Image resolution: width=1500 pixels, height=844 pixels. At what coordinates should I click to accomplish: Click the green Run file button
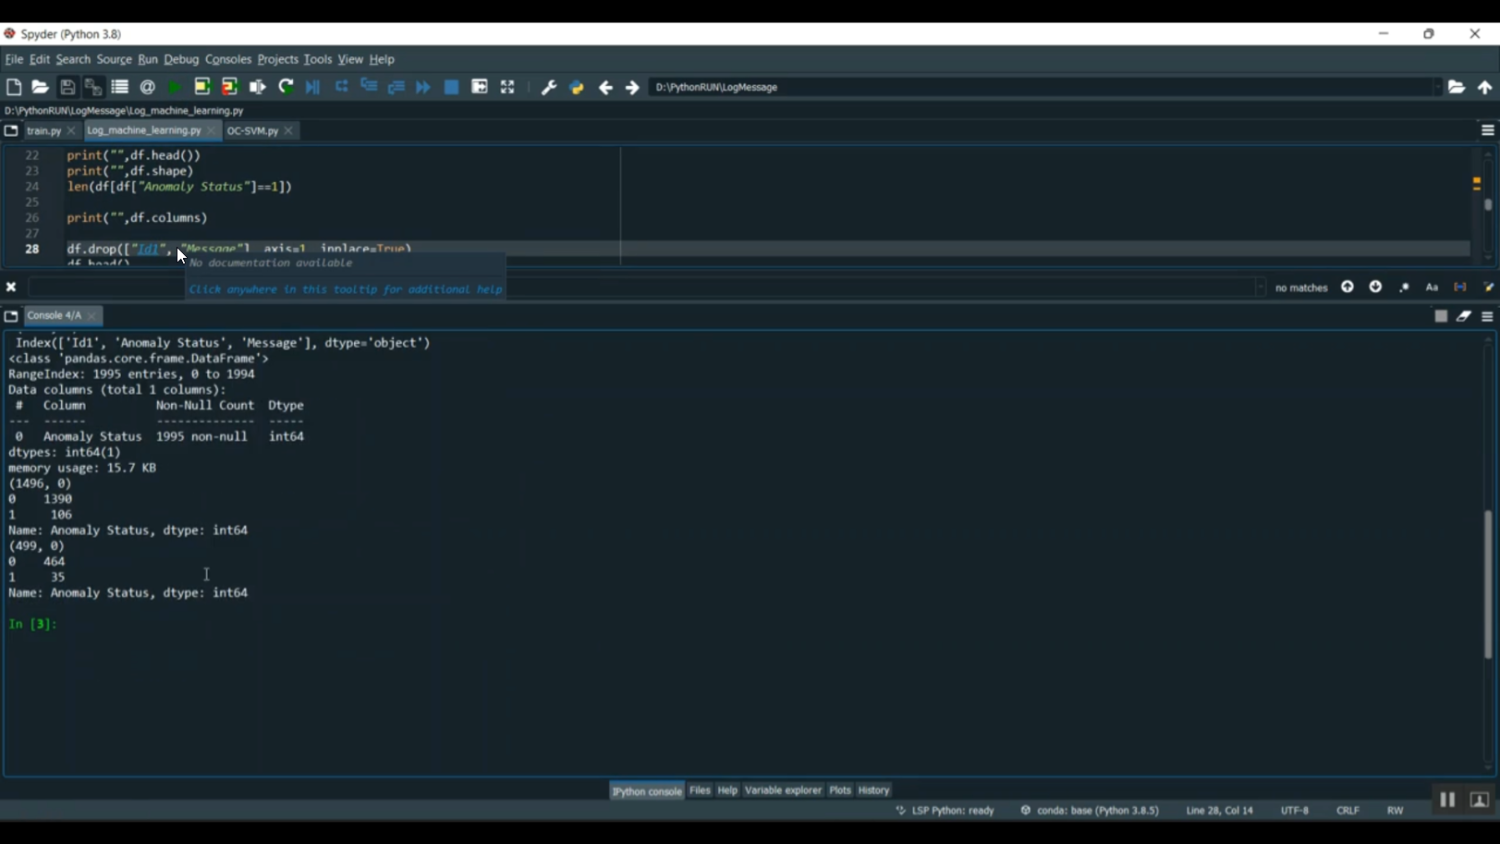coord(175,88)
